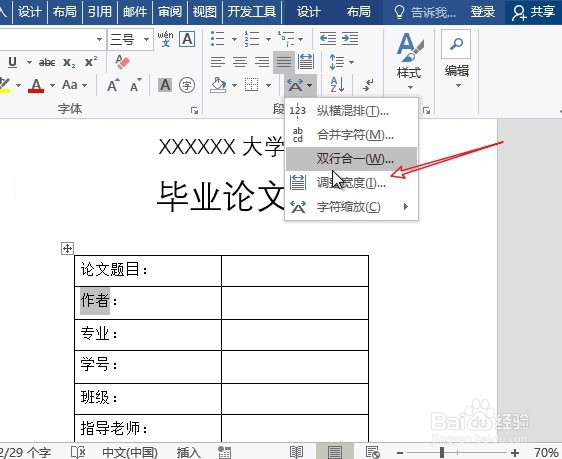Switch to web layout view

click(373, 452)
